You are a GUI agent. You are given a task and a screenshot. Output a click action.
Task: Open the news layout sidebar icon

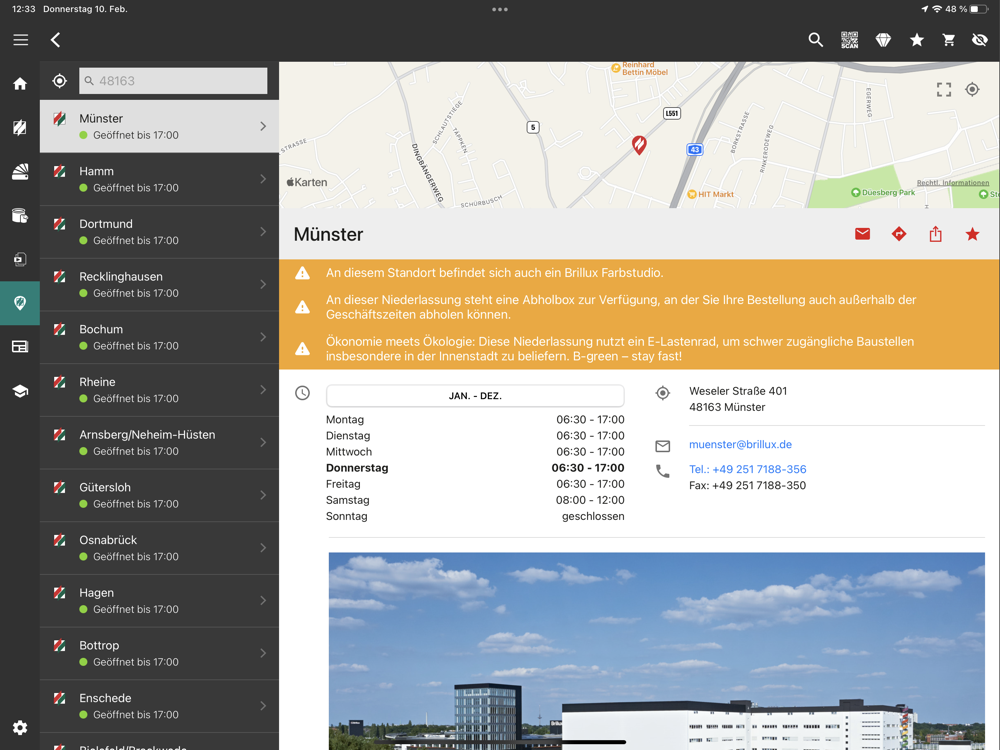pyautogui.click(x=20, y=346)
